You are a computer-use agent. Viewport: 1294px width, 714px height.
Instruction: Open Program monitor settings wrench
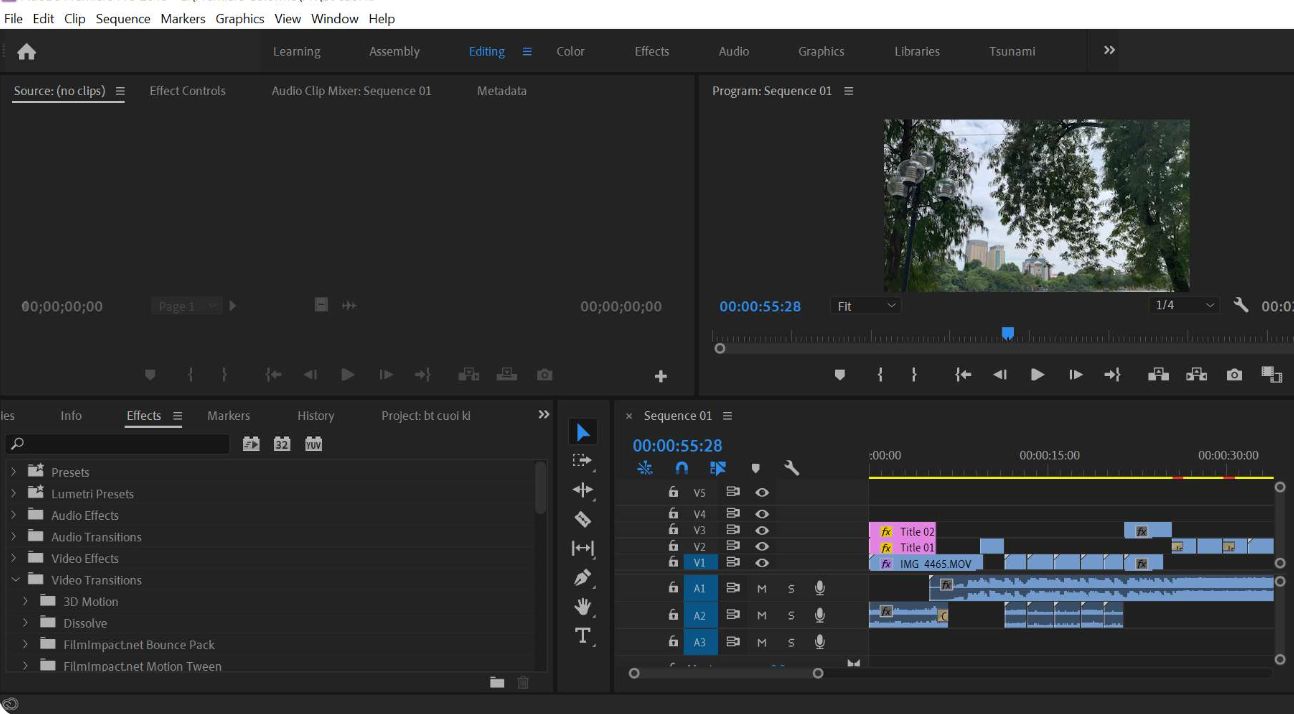click(1241, 305)
